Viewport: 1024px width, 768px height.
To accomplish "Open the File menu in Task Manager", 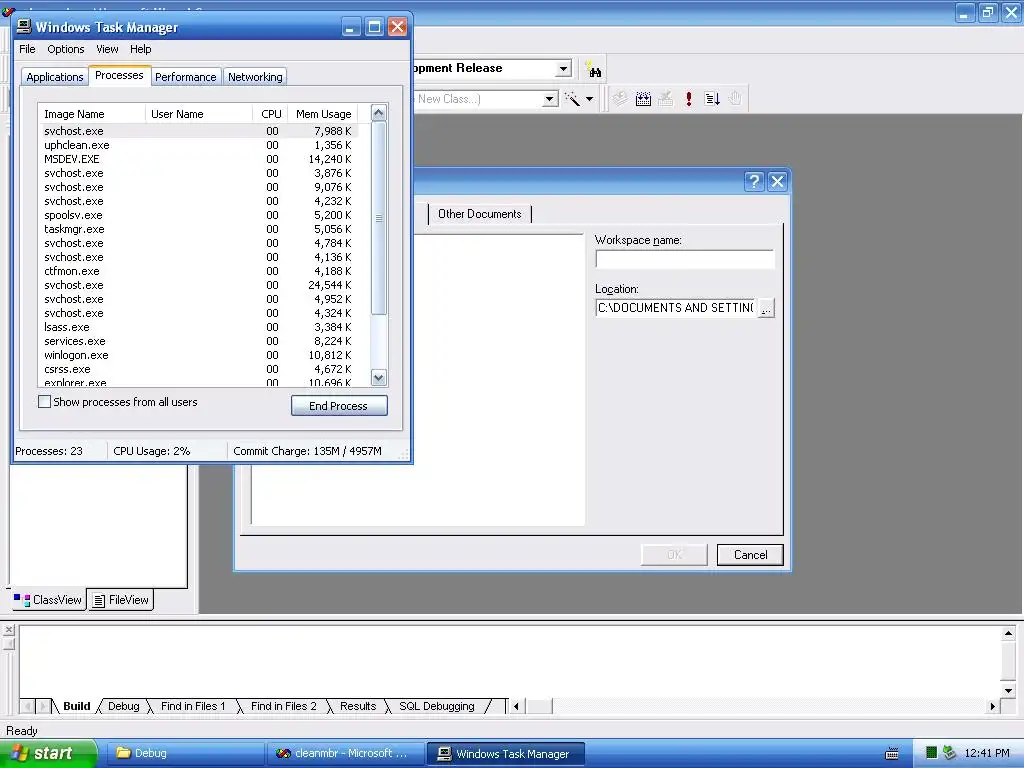I will pos(27,49).
